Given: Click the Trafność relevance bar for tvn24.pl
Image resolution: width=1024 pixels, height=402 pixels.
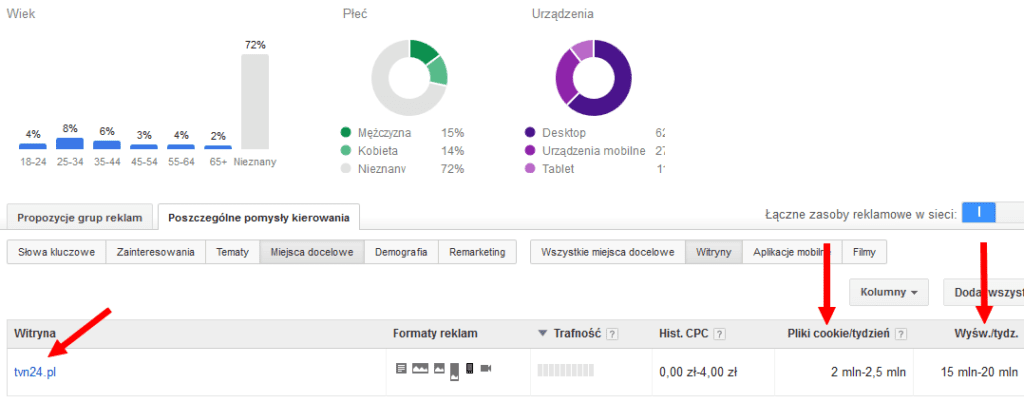Looking at the screenshot, I should 567,371.
